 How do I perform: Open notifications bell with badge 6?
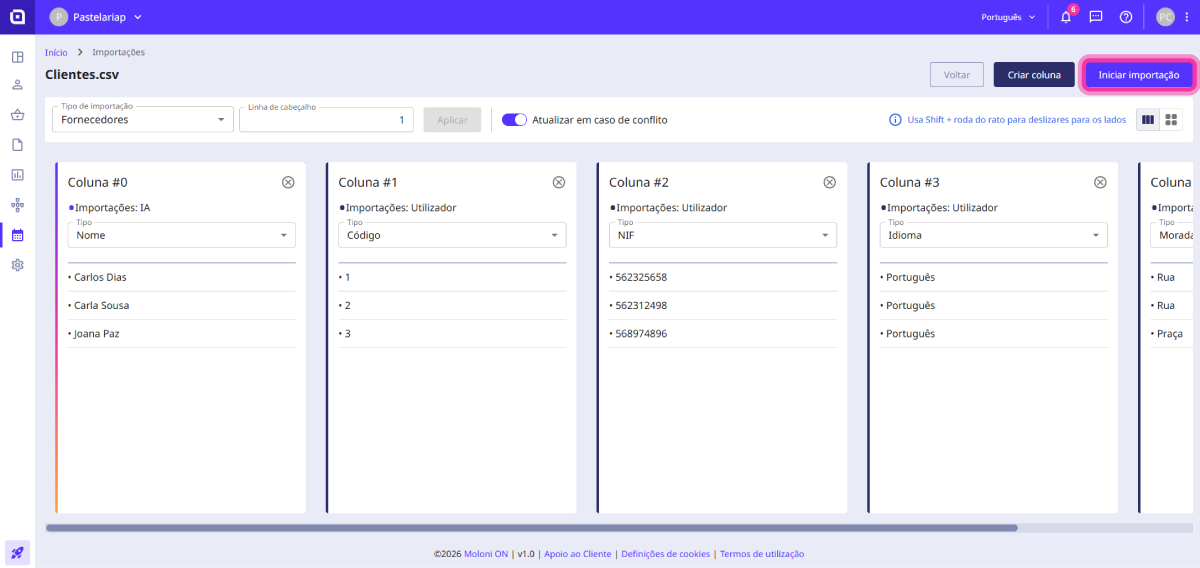click(x=1066, y=17)
